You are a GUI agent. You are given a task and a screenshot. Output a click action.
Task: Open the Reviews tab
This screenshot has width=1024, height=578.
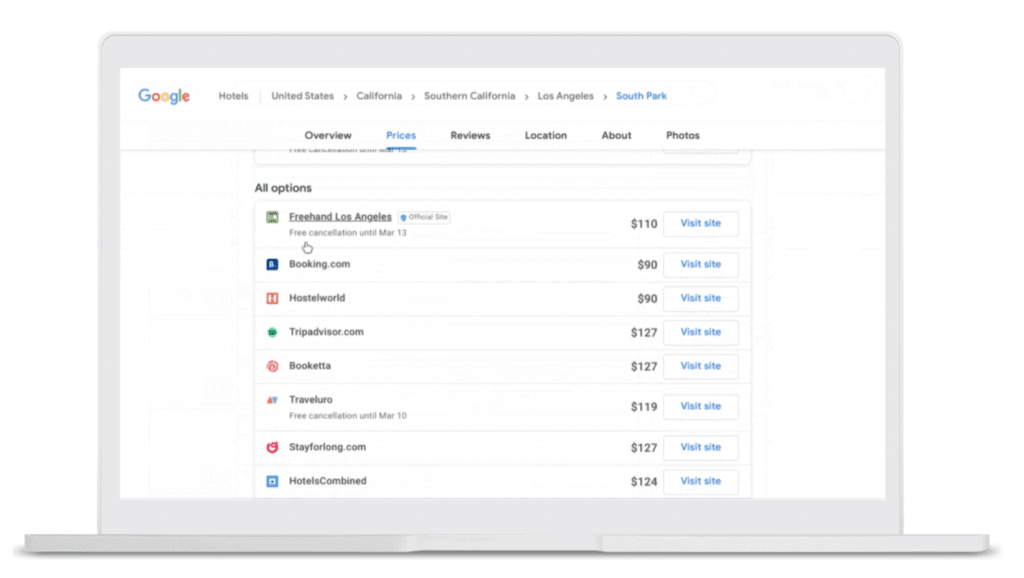(x=470, y=135)
